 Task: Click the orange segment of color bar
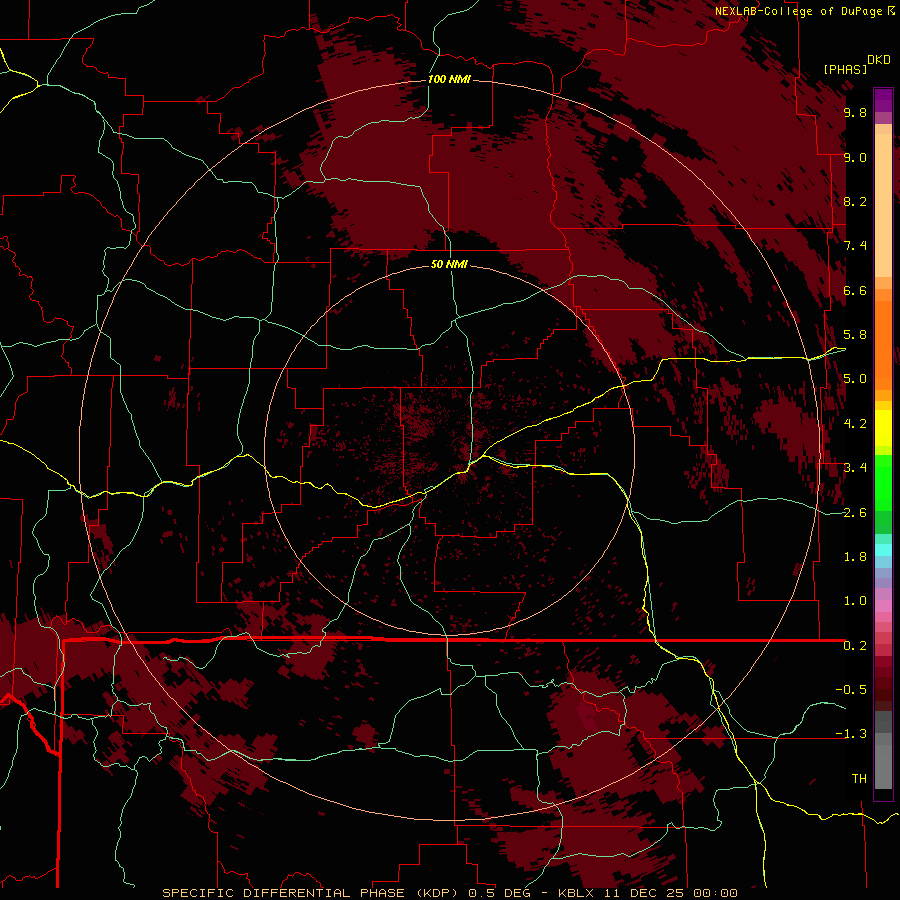pyautogui.click(x=883, y=344)
